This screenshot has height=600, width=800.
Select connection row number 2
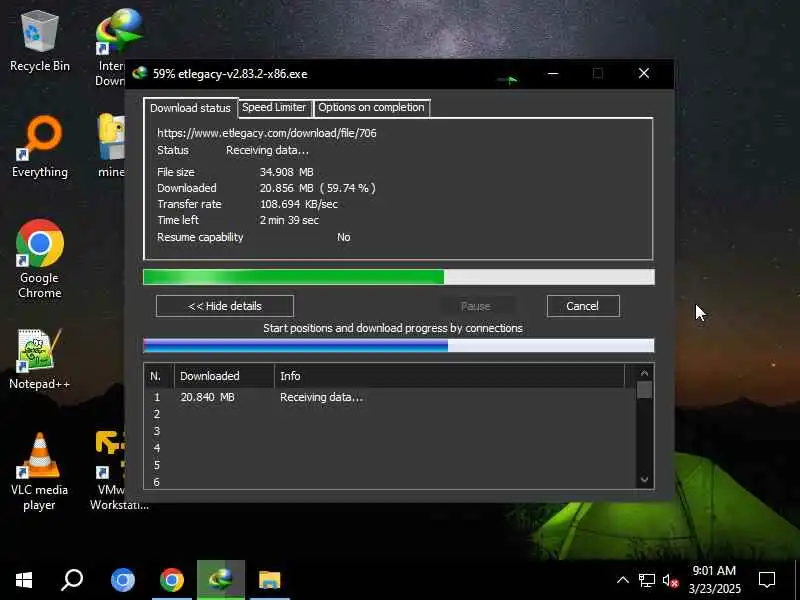click(x=390, y=414)
